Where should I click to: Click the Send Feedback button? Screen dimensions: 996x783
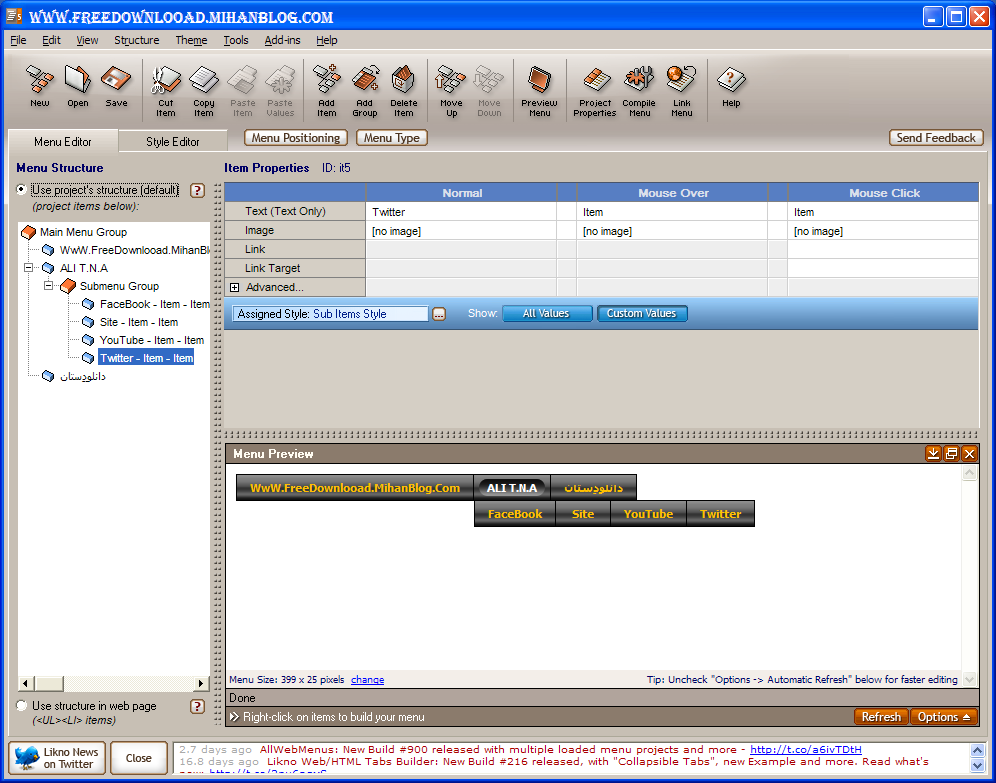[936, 138]
